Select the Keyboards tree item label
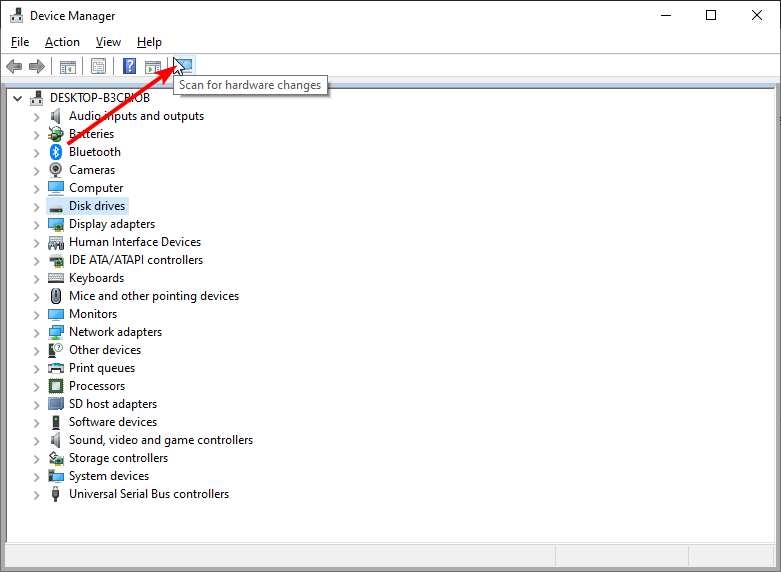781x572 pixels. tap(97, 278)
